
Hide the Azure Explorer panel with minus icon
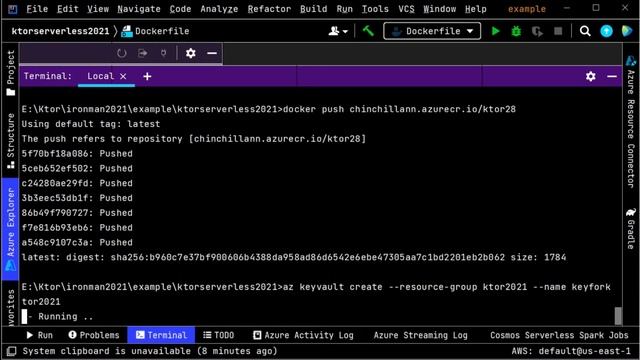click(x=212, y=53)
